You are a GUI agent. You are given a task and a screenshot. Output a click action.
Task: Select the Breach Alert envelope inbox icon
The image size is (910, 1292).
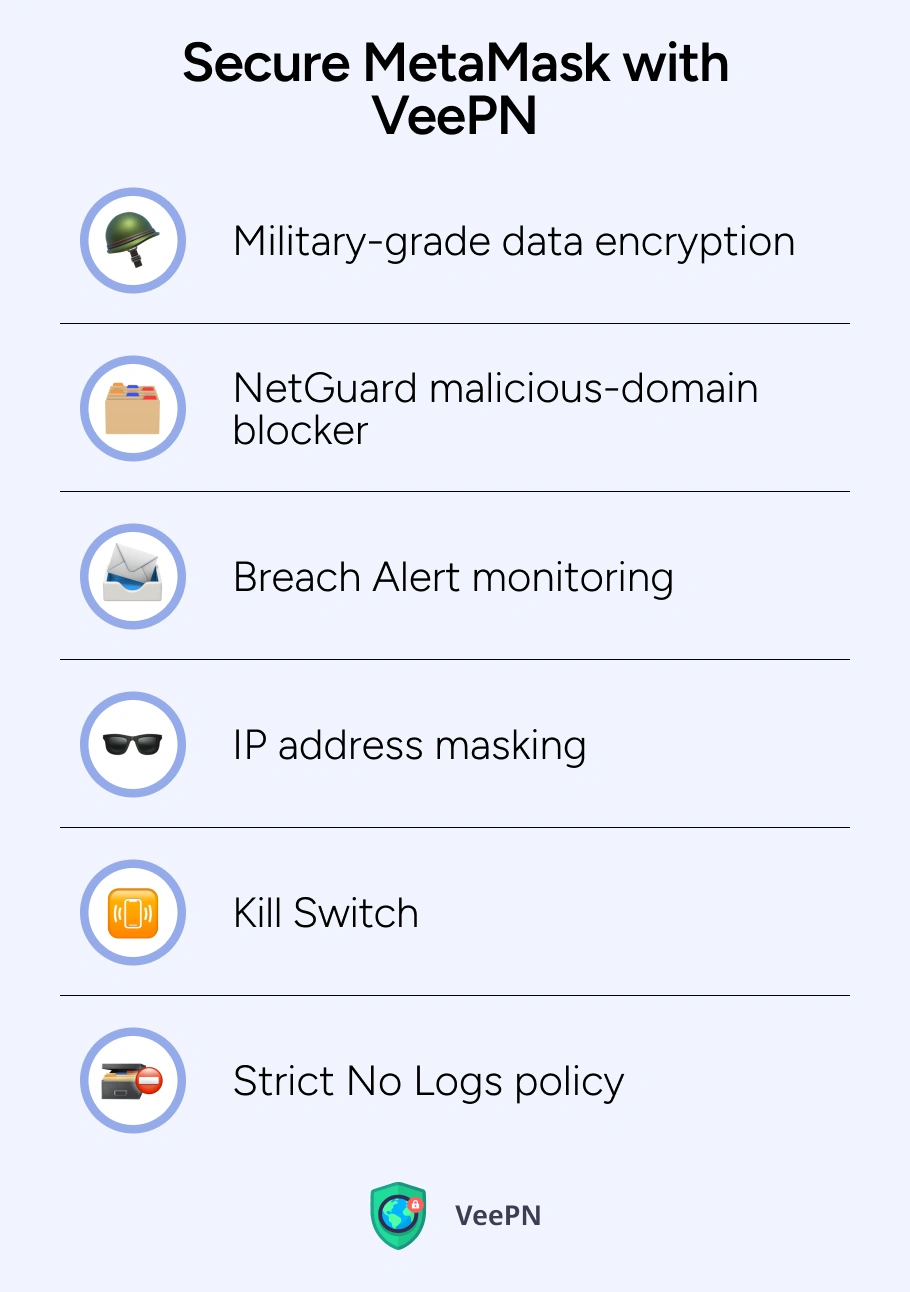tap(132, 577)
